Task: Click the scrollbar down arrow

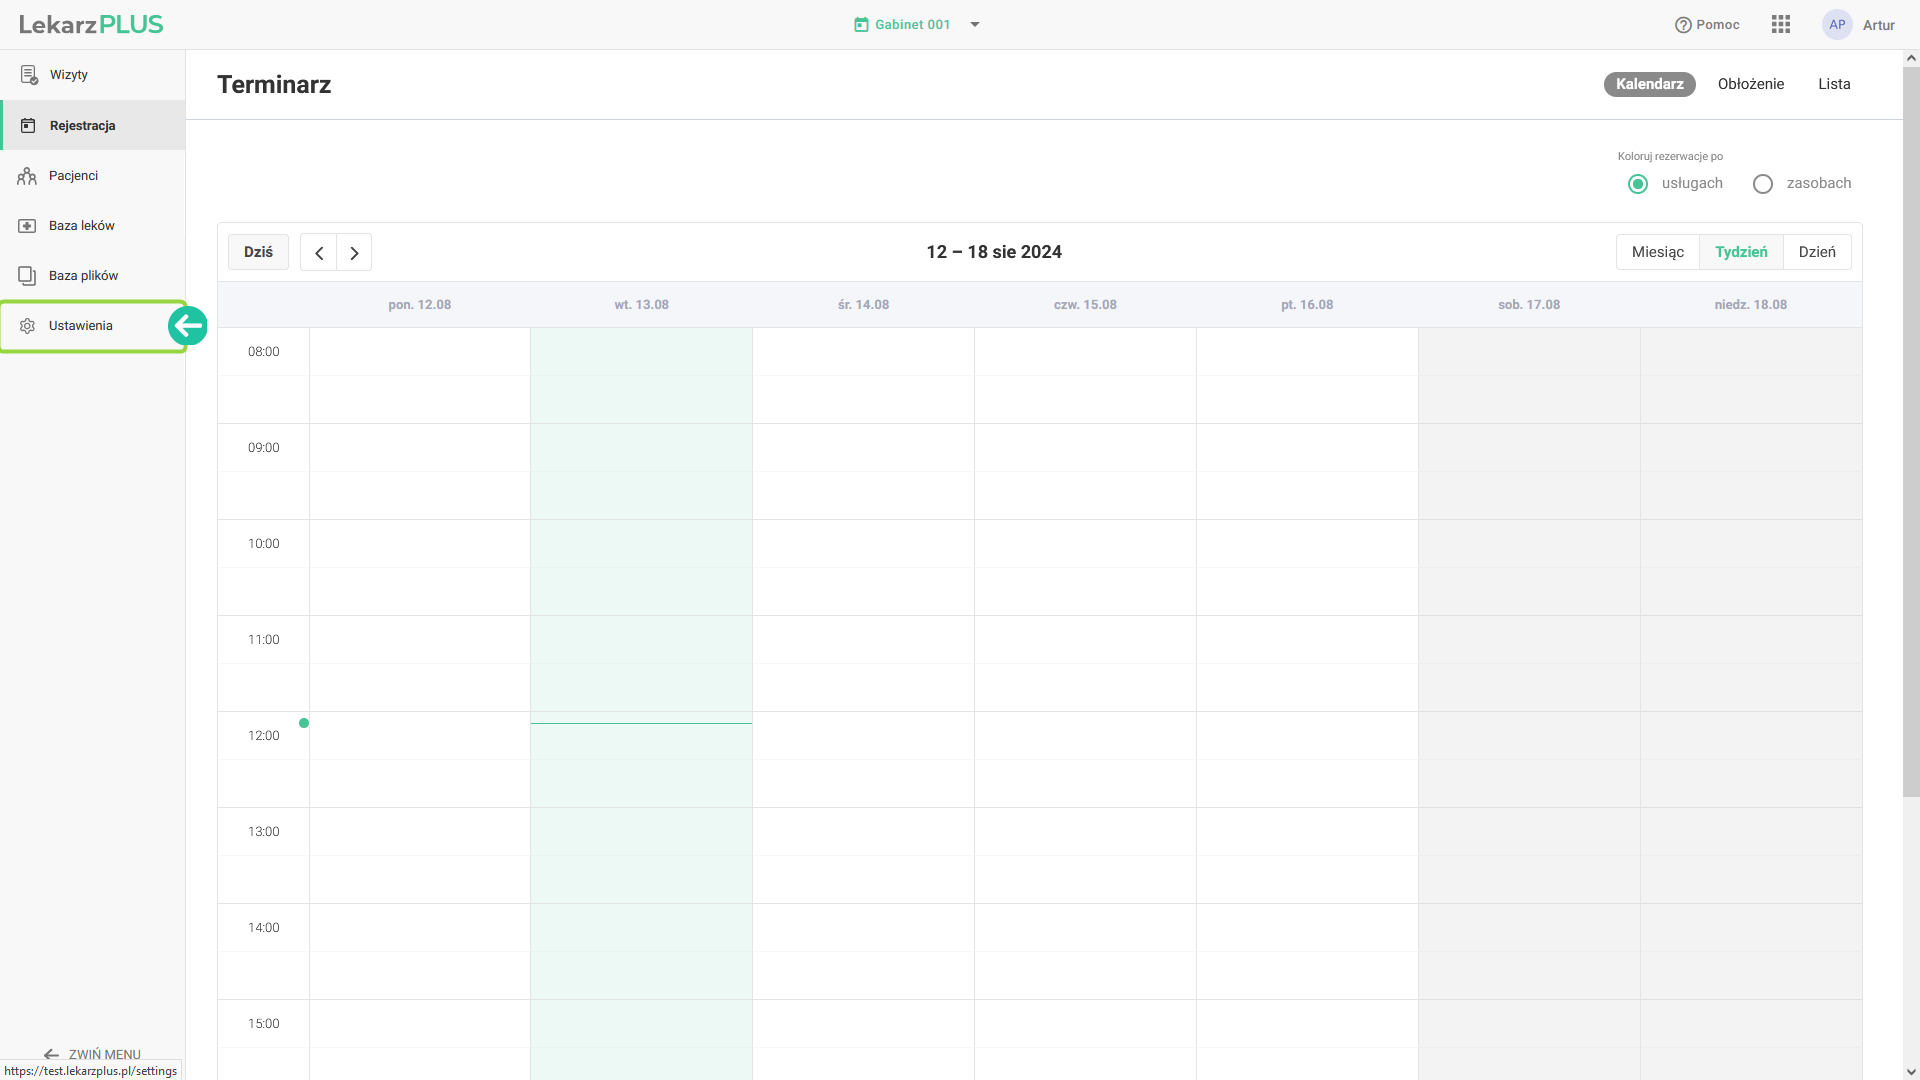Action: tap(1911, 1072)
